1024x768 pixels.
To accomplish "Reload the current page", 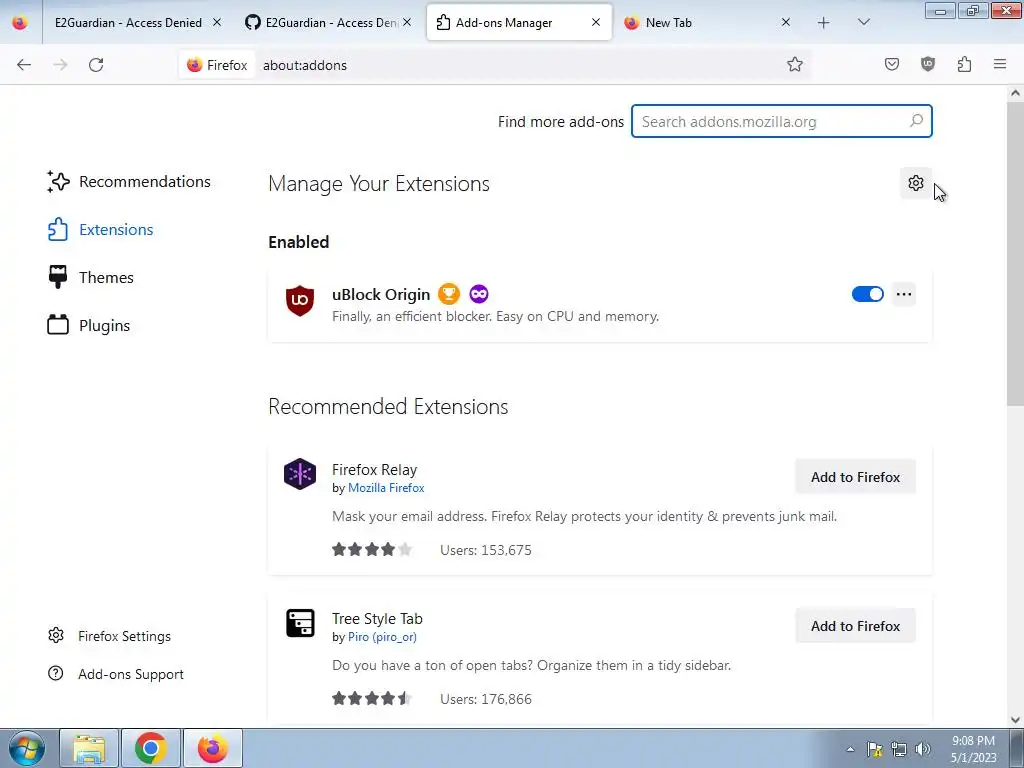I will point(96,65).
